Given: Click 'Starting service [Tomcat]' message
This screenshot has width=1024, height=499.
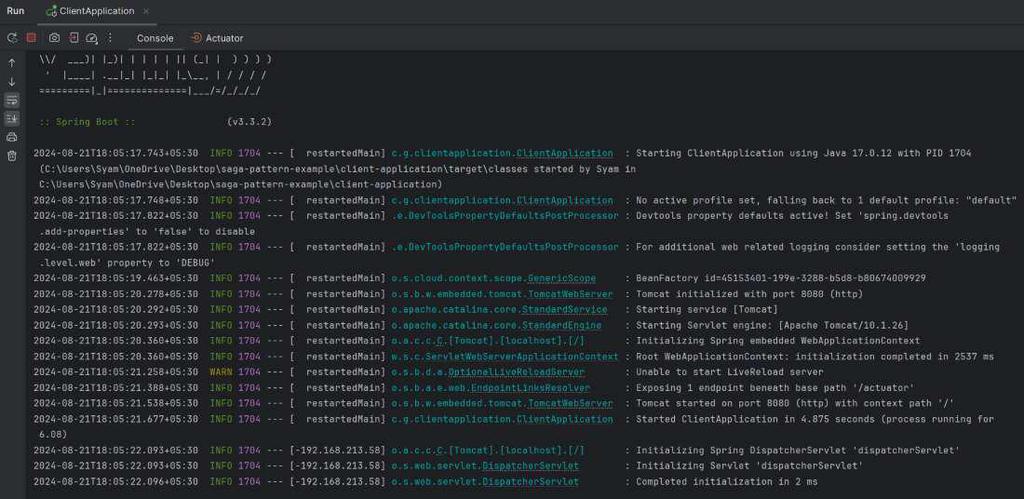Looking at the screenshot, I should (707, 310).
